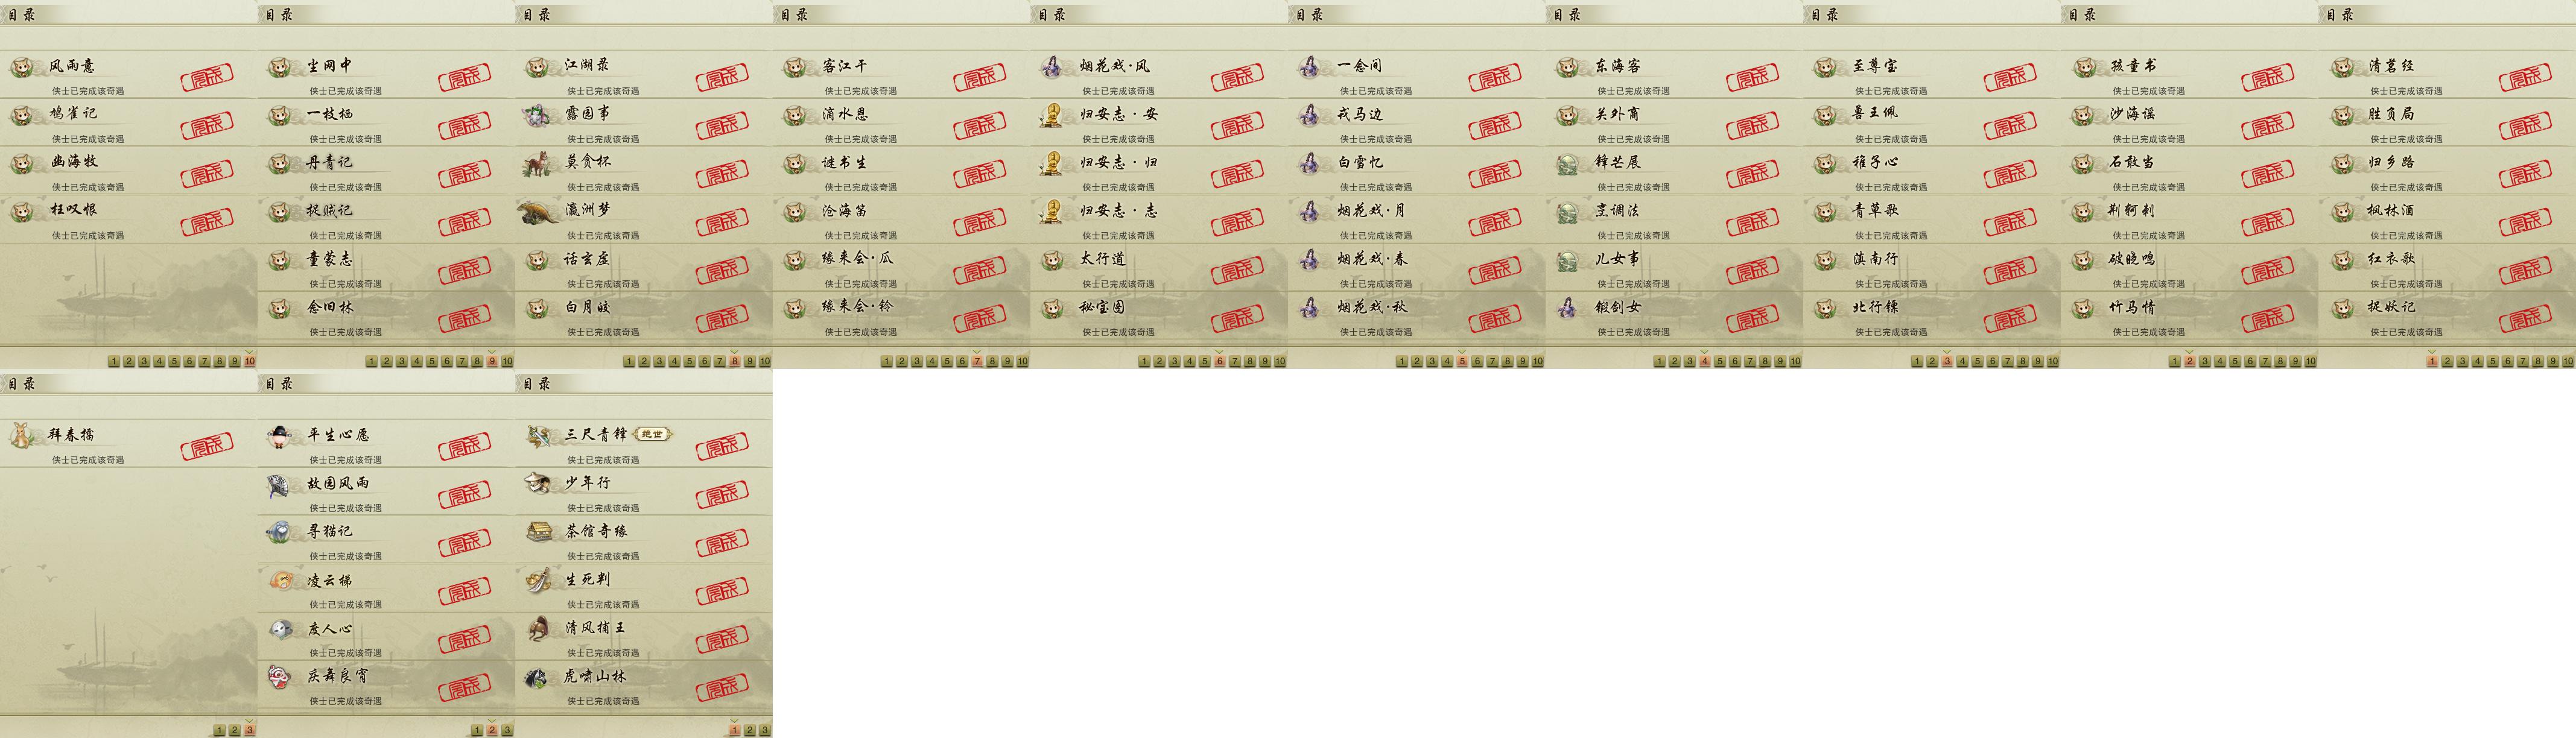Click the folding fan icon of 故园风雨
Viewport: 2576px width, 738px height.
point(280,484)
